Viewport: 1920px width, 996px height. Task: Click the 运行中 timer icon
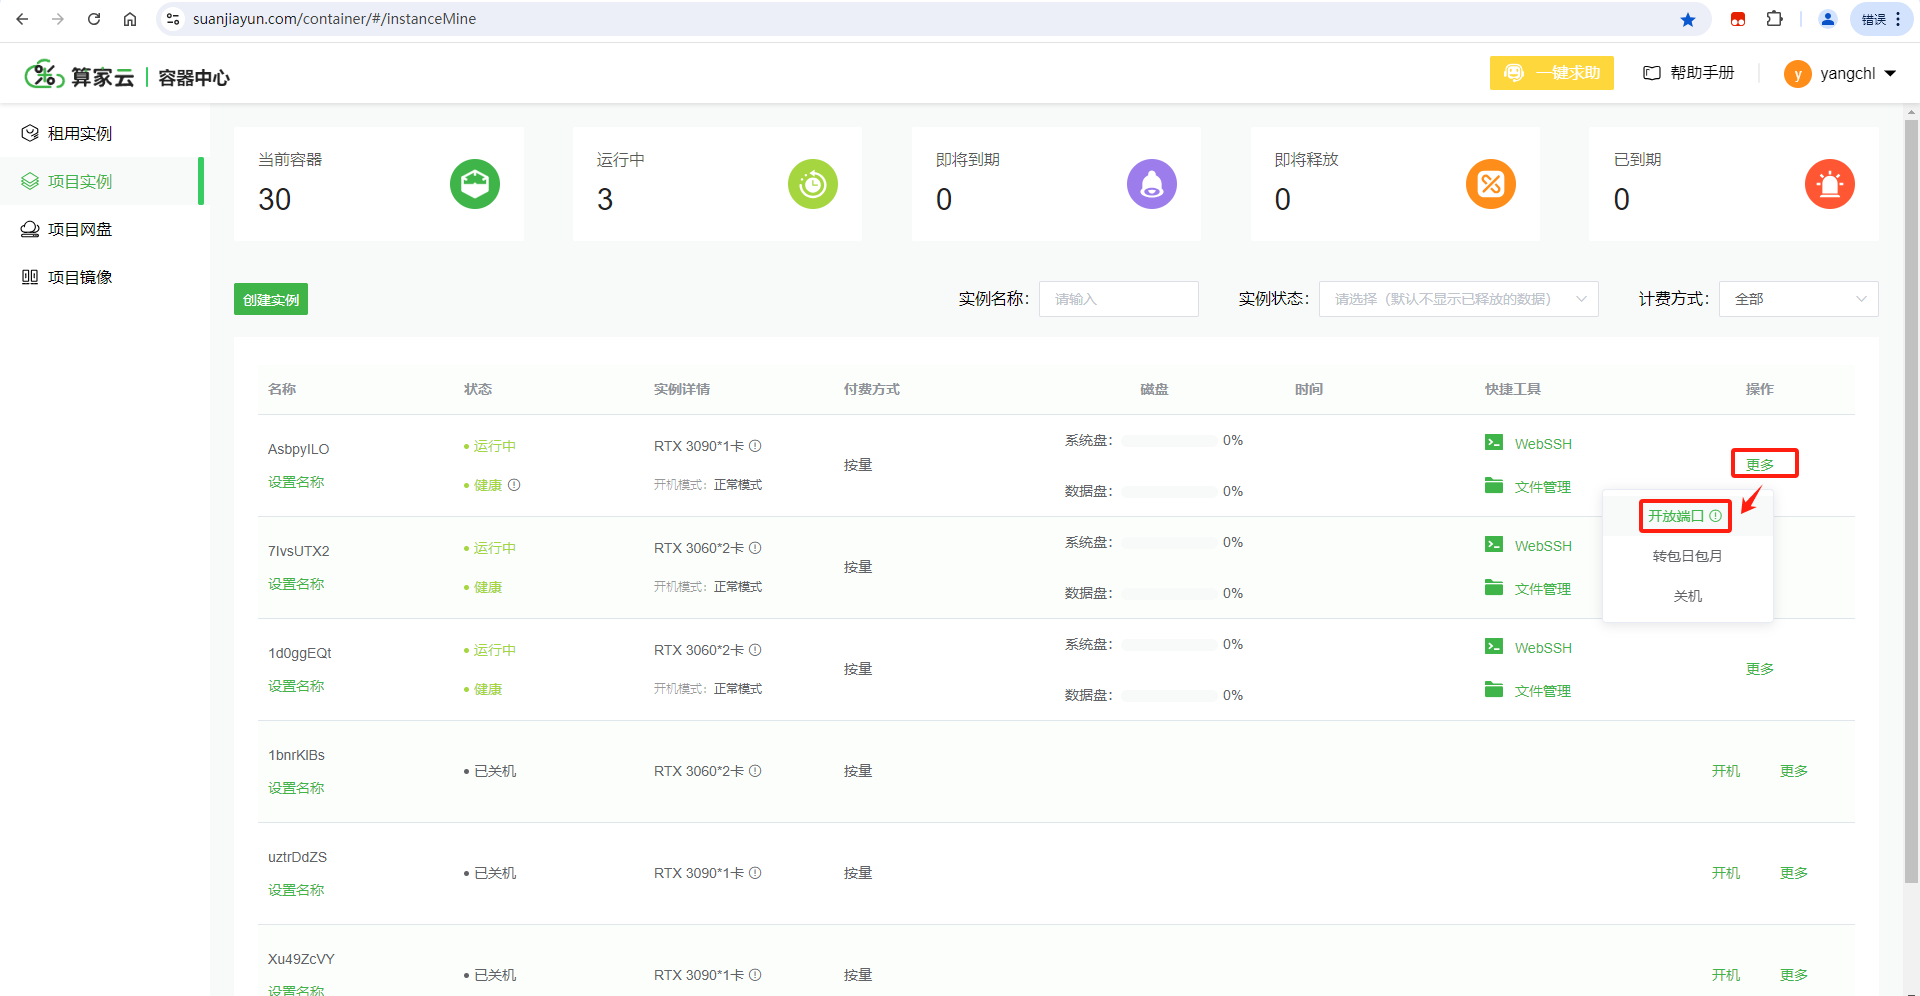[813, 184]
